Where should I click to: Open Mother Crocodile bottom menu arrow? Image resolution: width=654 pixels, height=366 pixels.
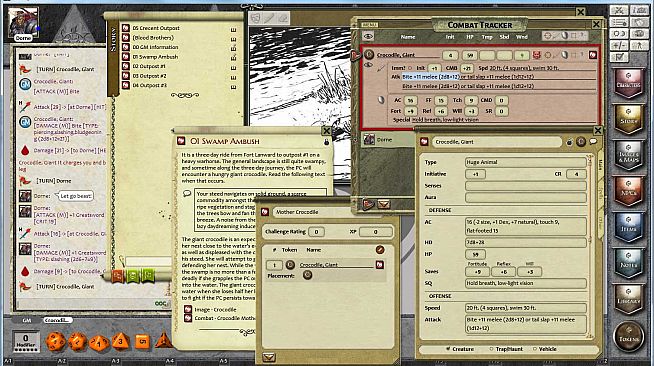269,357
